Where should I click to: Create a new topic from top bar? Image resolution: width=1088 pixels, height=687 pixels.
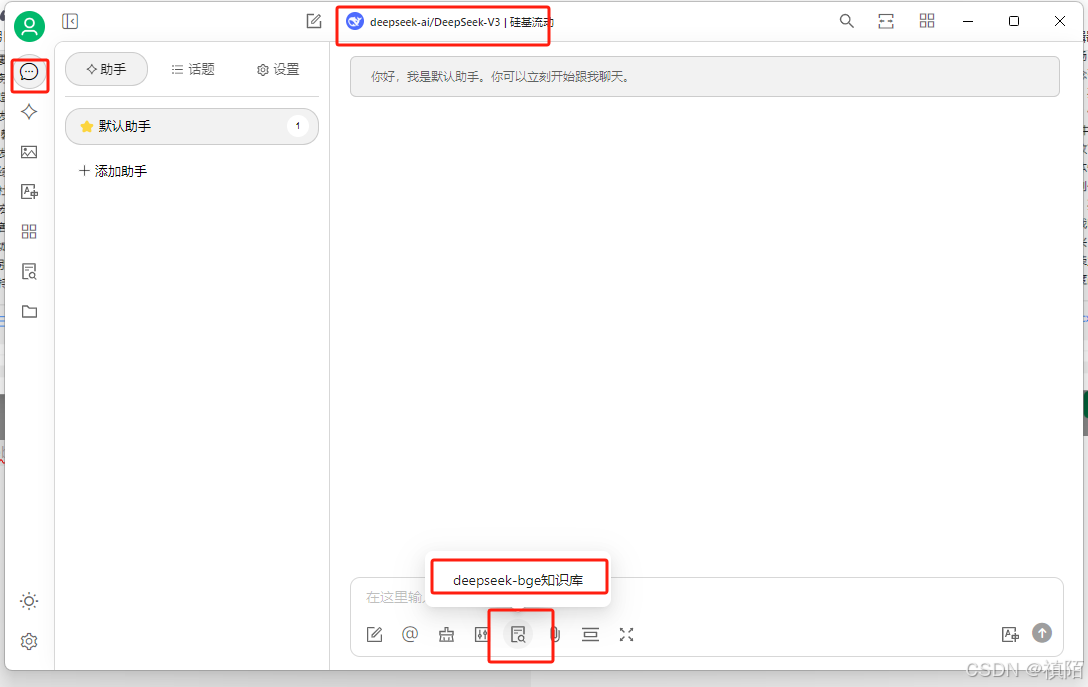coord(314,21)
